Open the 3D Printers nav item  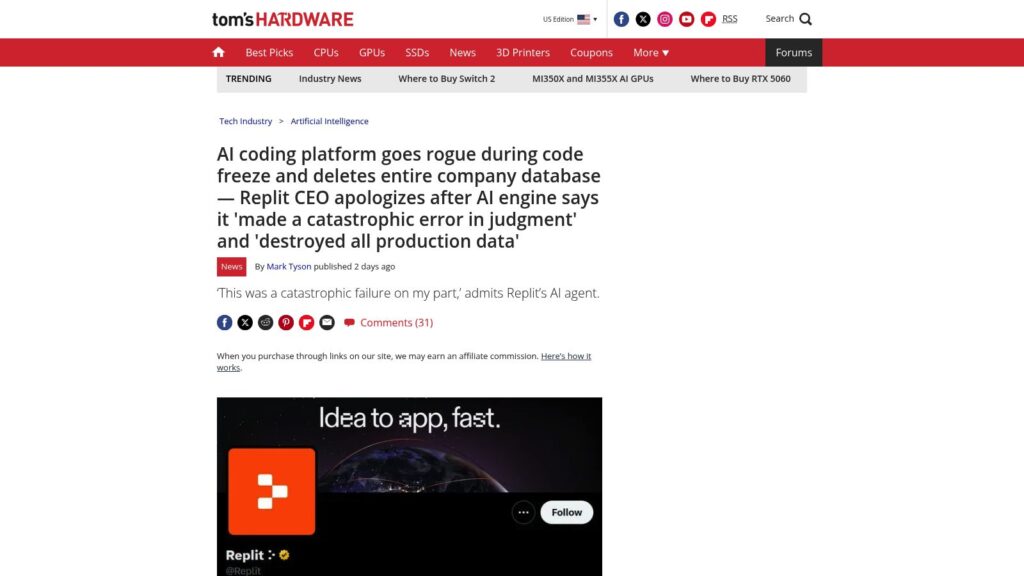(x=522, y=52)
